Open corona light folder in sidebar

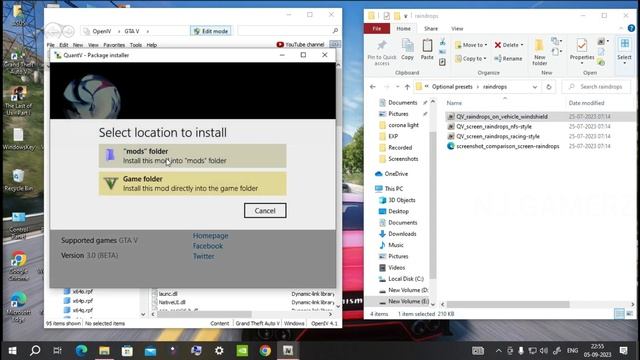tap(398, 125)
